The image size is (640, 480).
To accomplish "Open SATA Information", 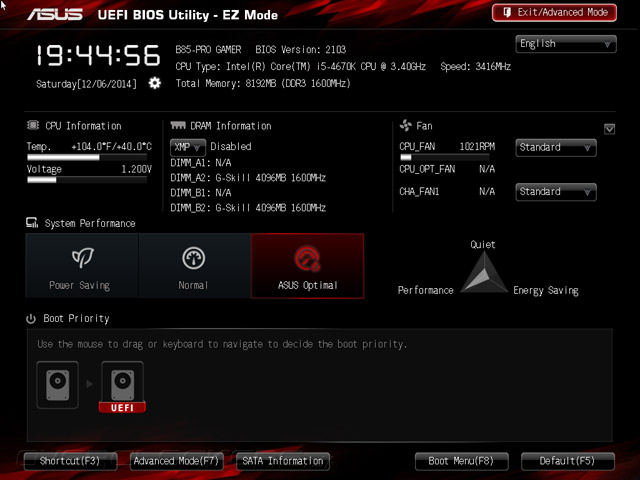I will [283, 461].
